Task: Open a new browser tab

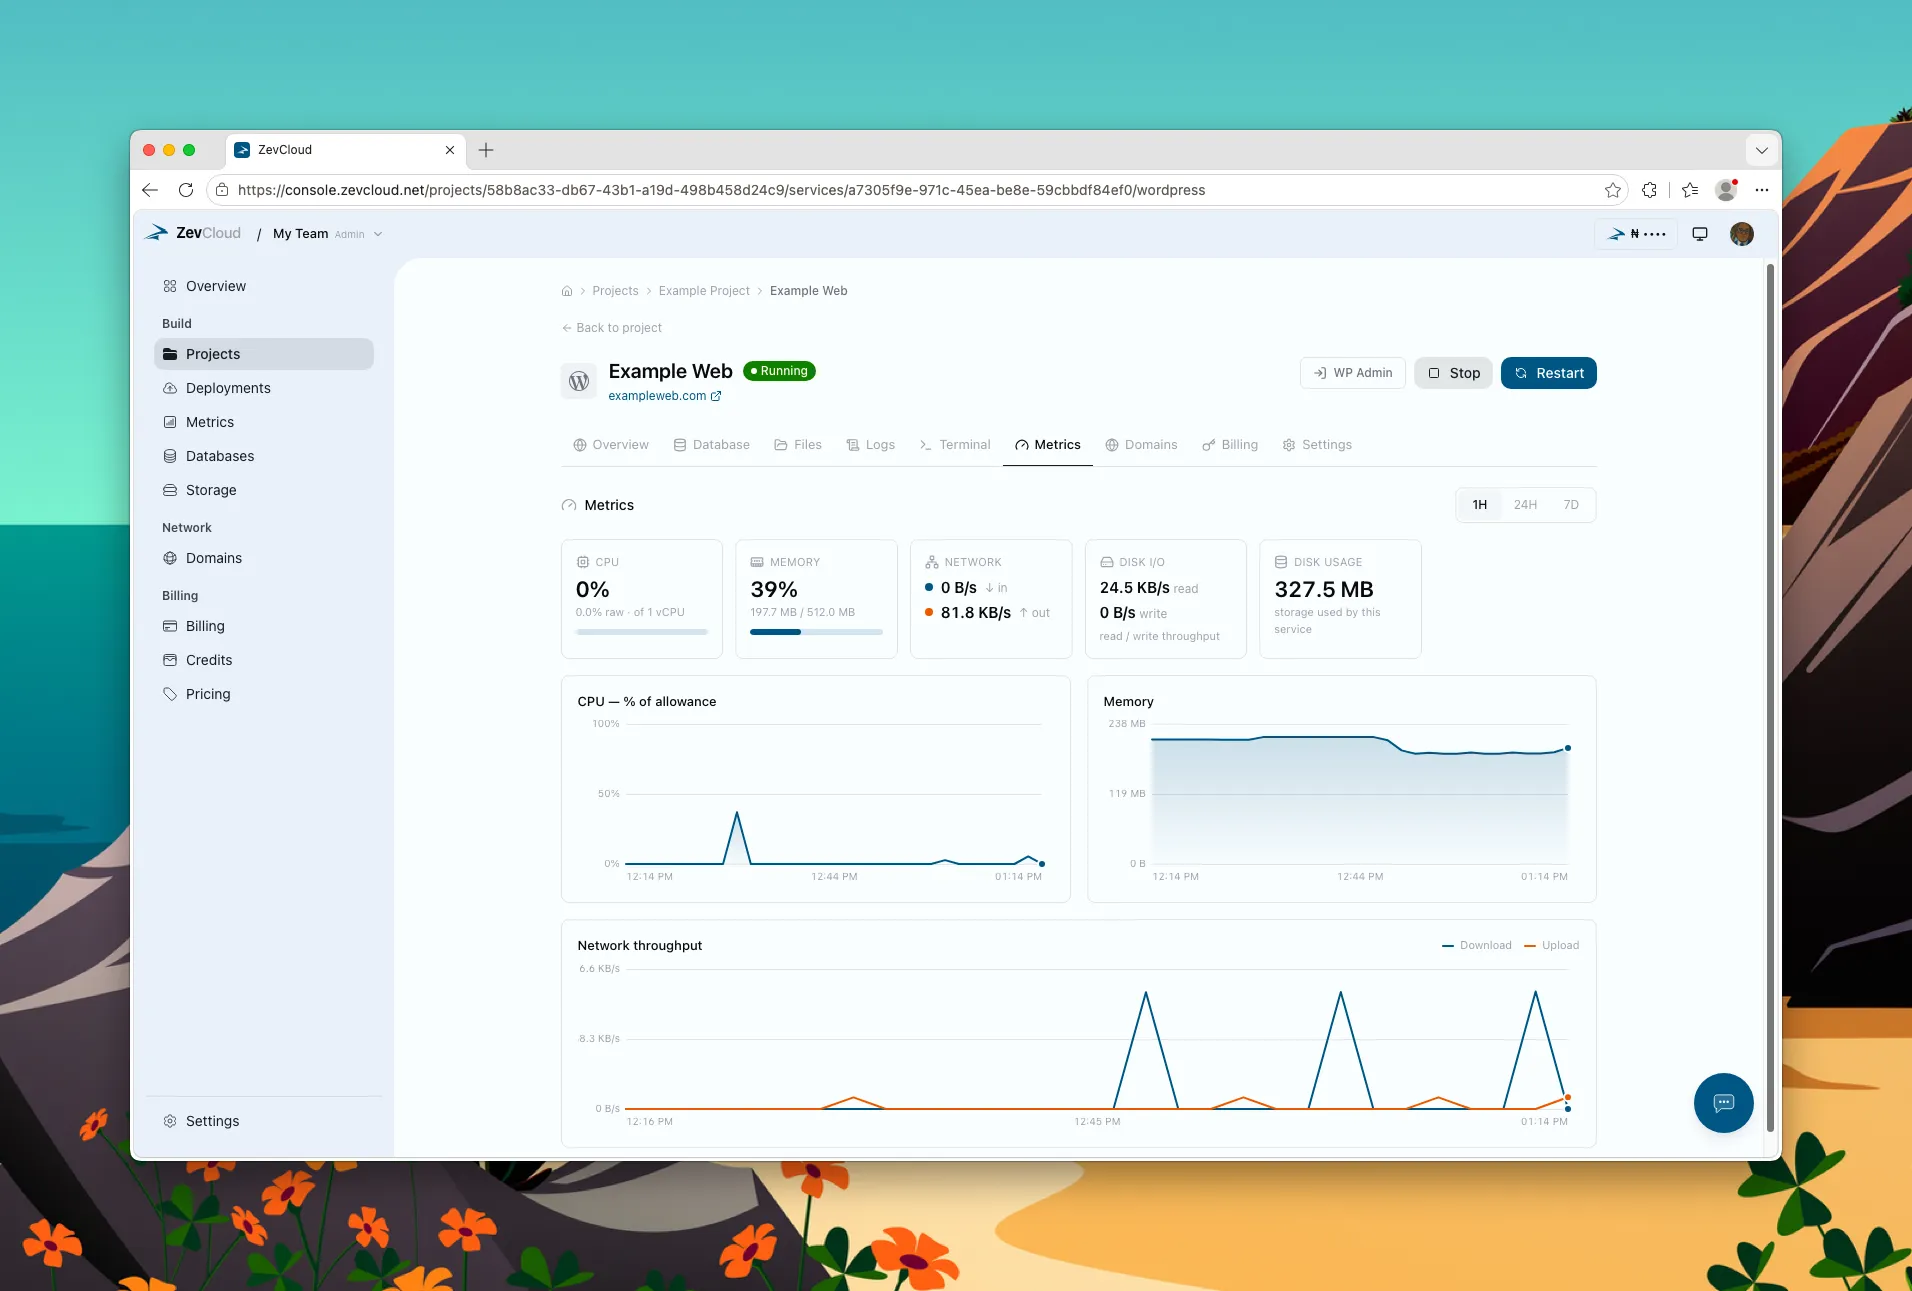Action: click(x=486, y=150)
